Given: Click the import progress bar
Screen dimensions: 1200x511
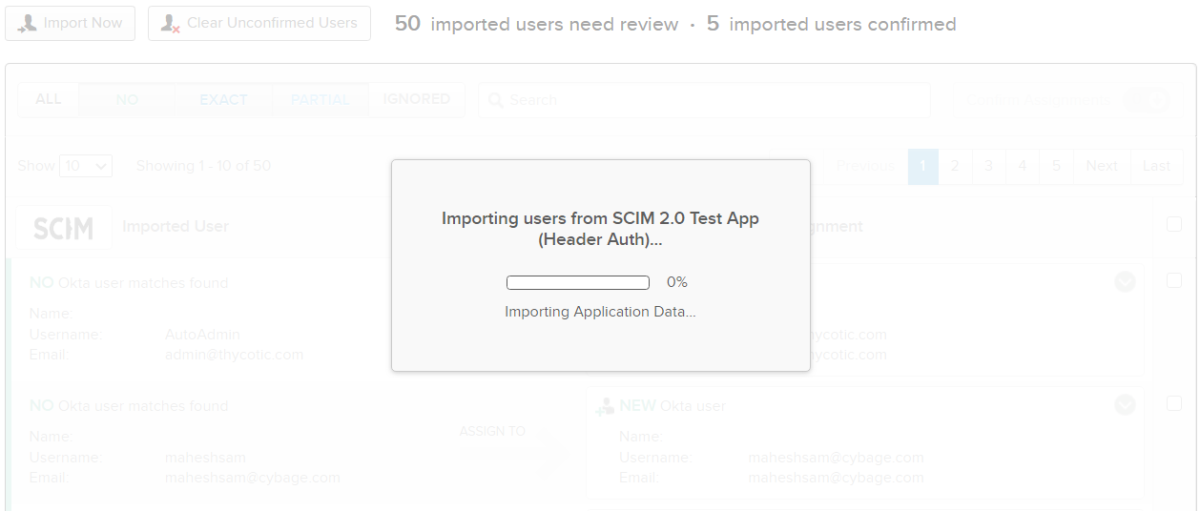Looking at the screenshot, I should (x=578, y=282).
